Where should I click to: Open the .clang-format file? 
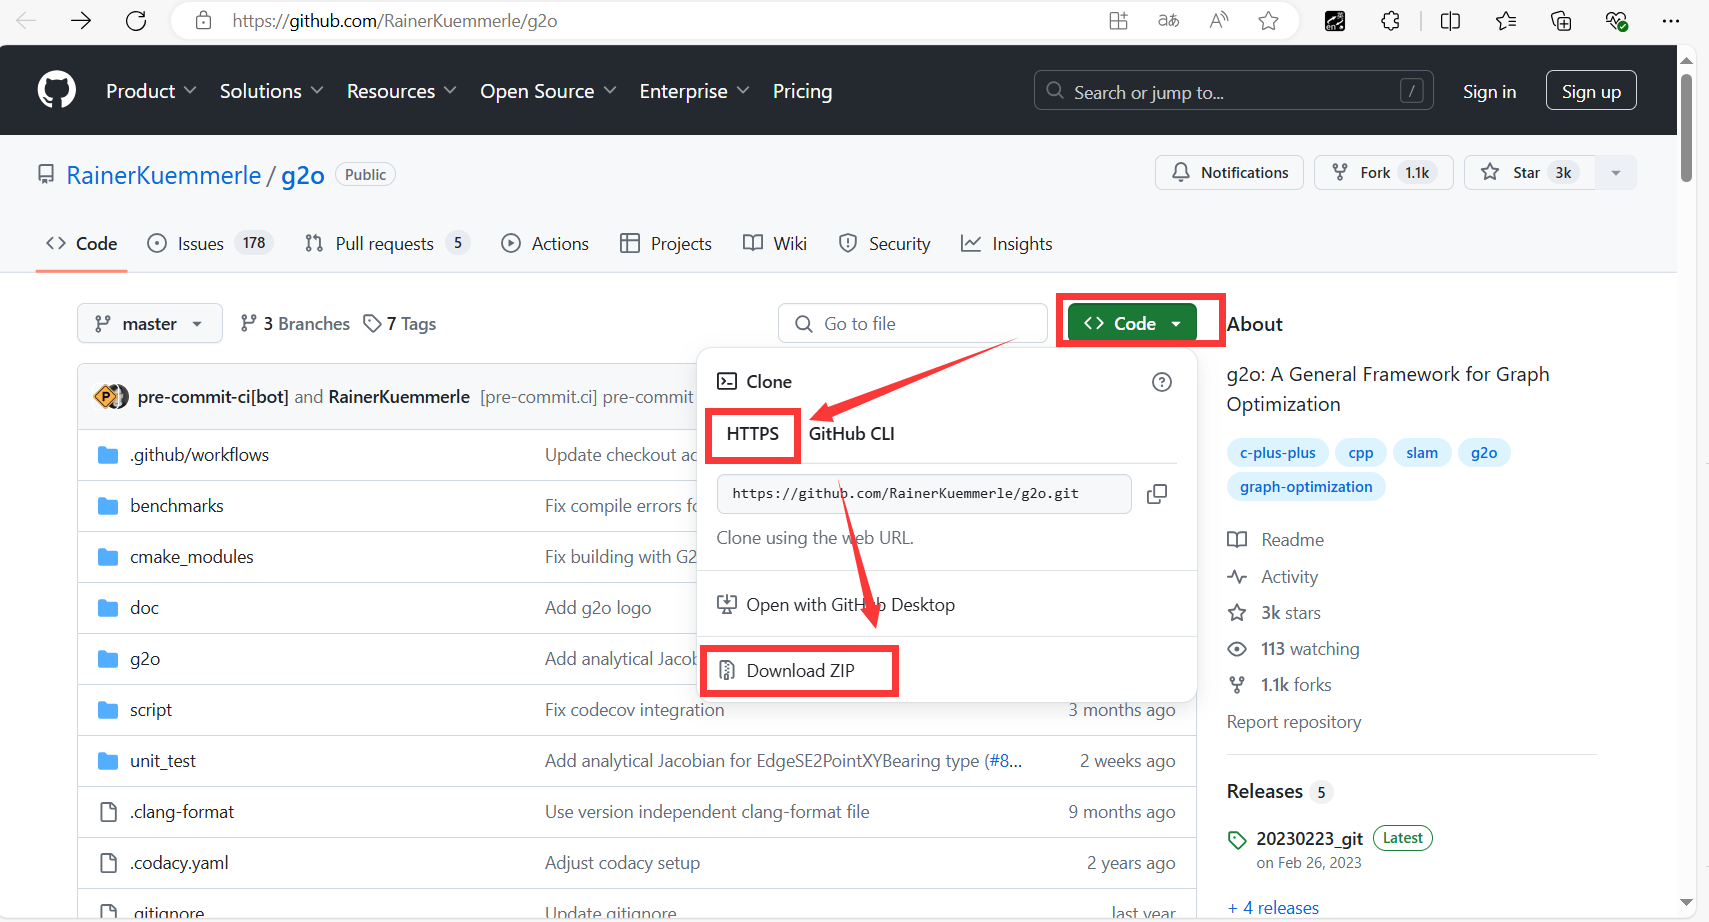coord(182,812)
